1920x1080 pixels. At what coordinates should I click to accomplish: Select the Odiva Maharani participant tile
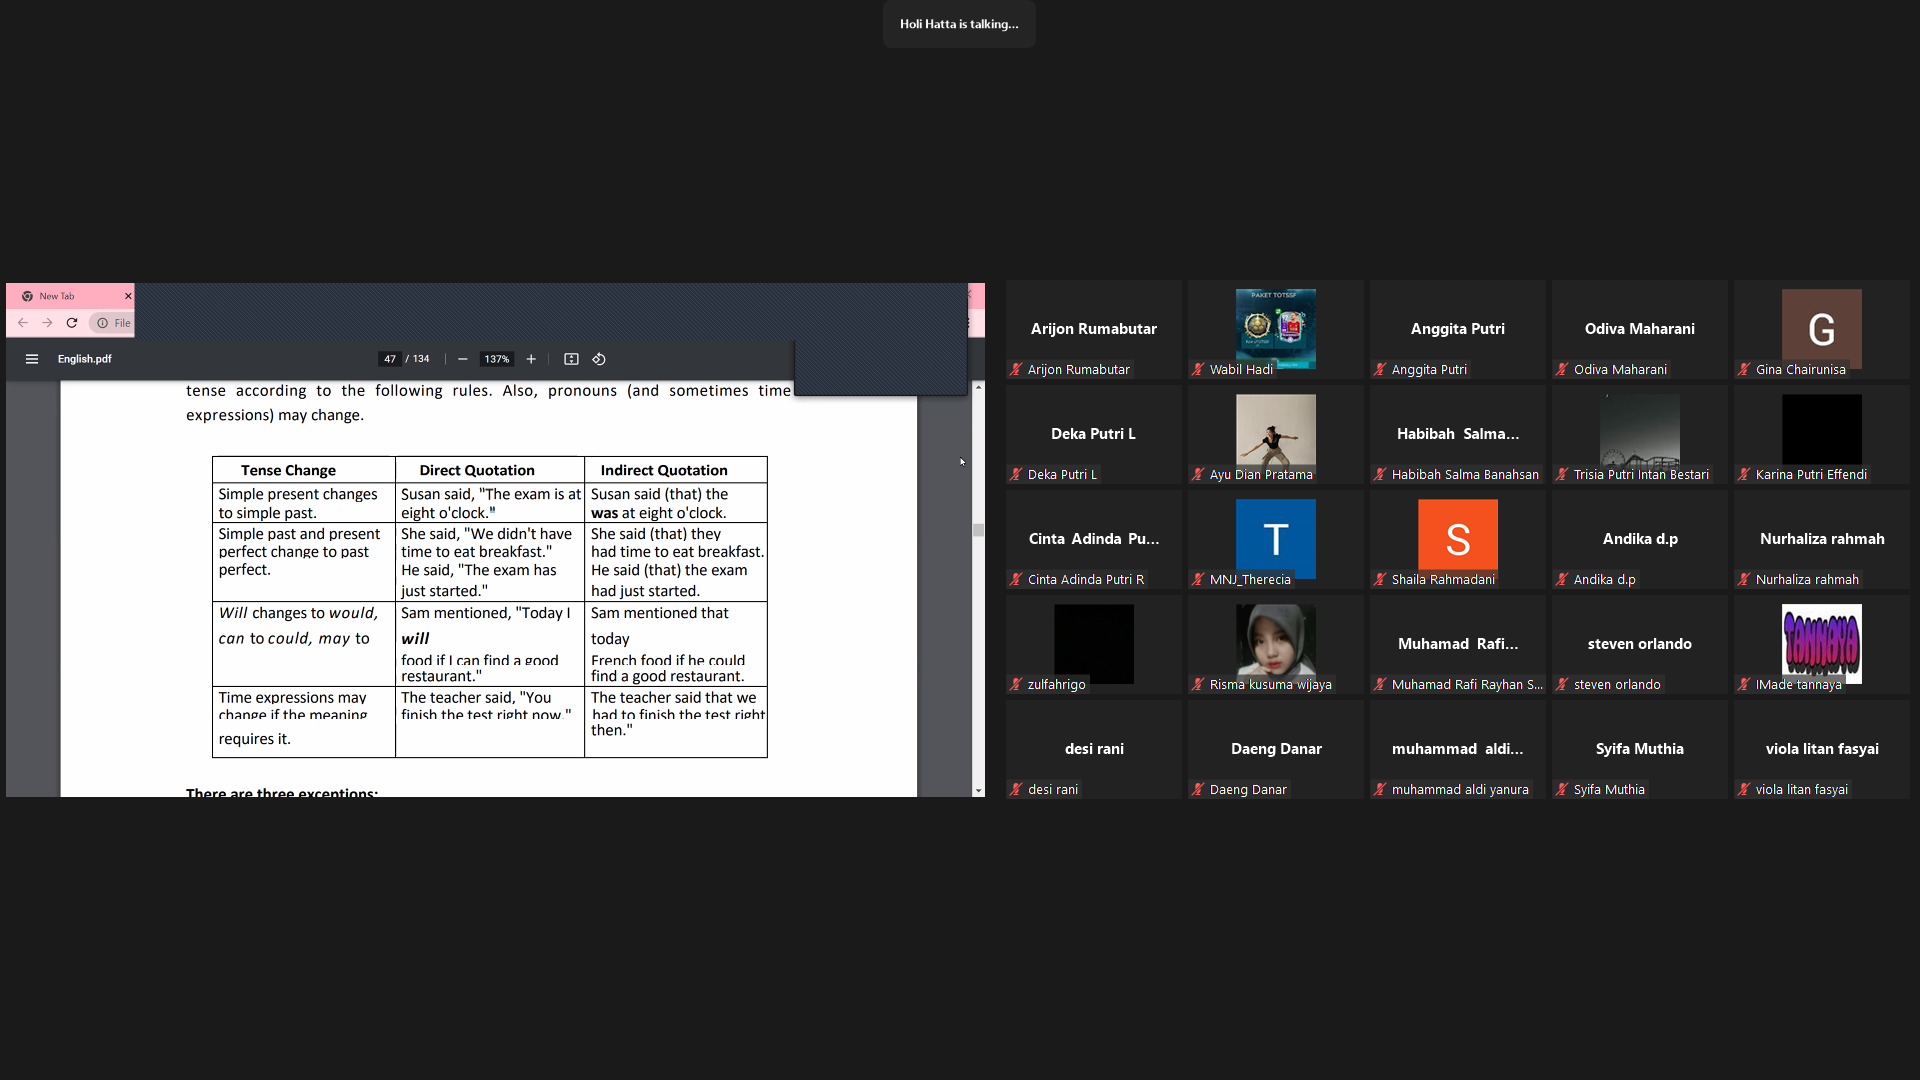pyautogui.click(x=1640, y=330)
